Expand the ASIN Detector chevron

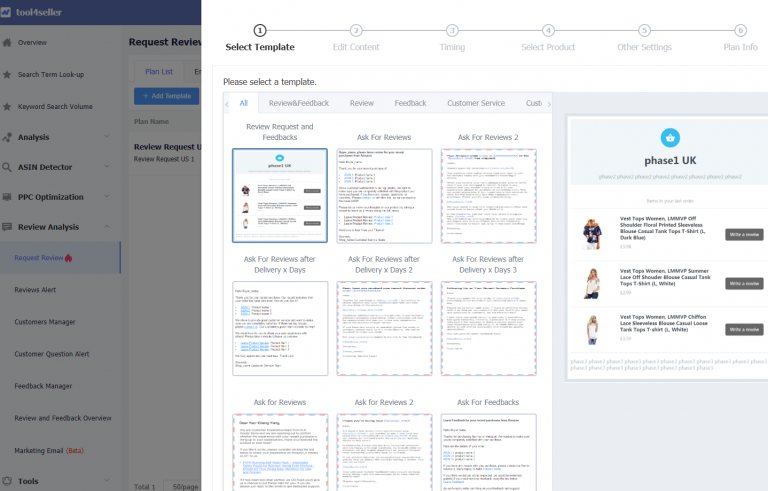click(107, 167)
